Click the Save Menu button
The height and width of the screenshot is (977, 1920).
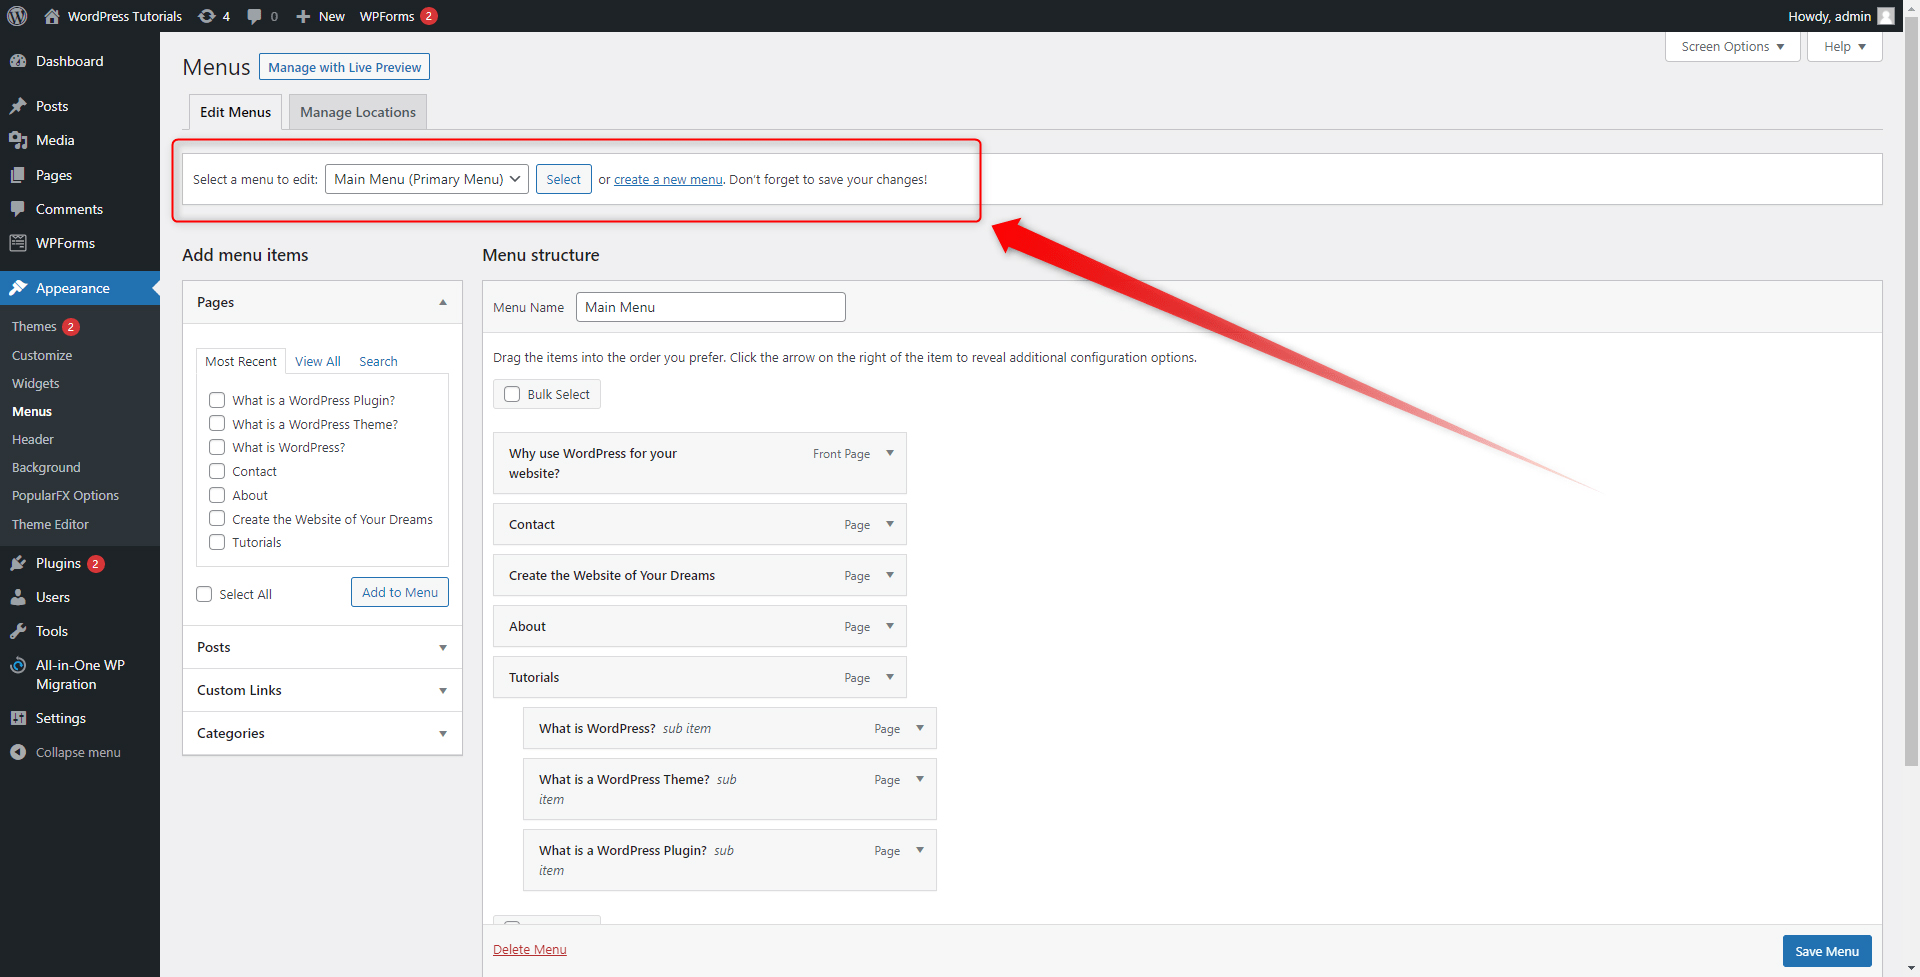click(1827, 951)
